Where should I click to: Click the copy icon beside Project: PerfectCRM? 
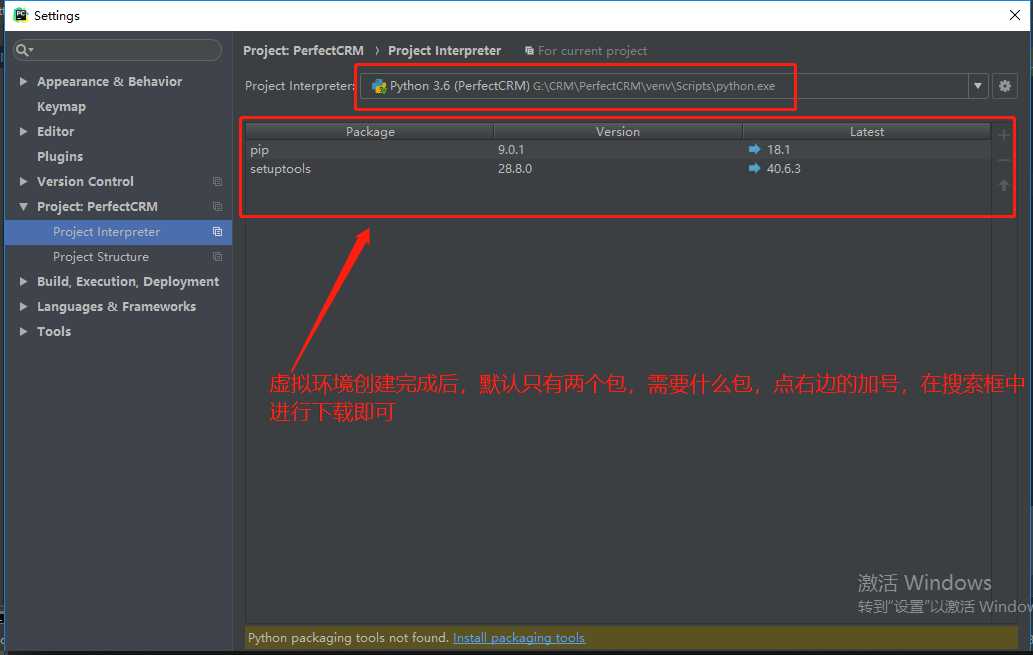coord(217,206)
